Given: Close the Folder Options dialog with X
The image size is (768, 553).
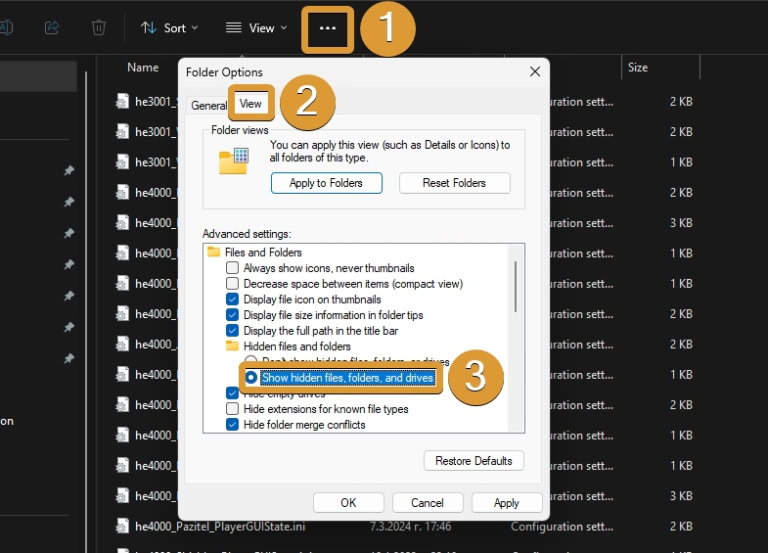Looking at the screenshot, I should pos(535,72).
